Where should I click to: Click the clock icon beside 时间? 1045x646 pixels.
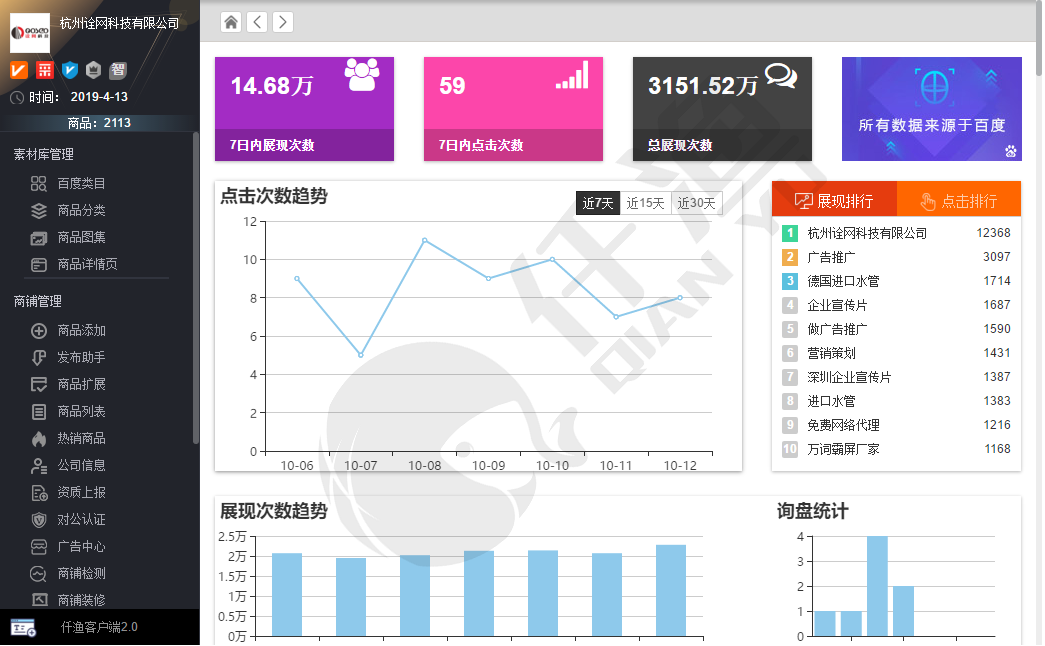click(17, 97)
